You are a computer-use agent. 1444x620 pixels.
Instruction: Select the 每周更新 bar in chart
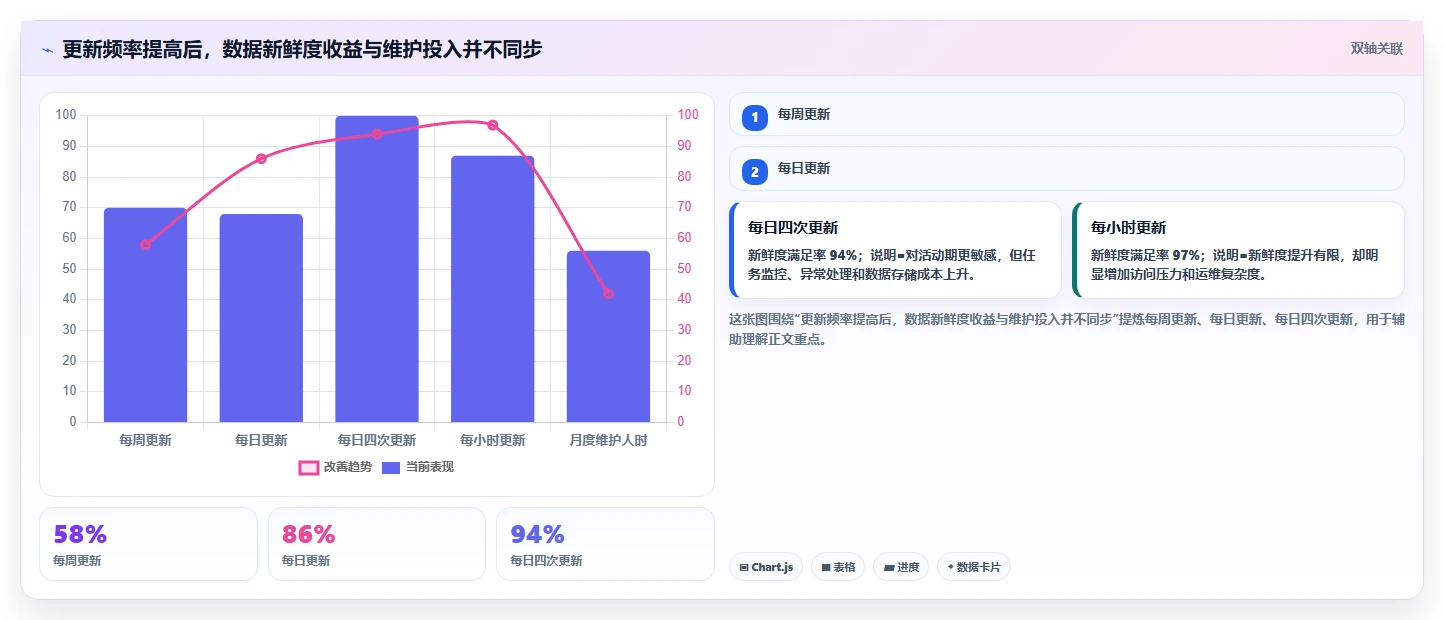pyautogui.click(x=145, y=315)
